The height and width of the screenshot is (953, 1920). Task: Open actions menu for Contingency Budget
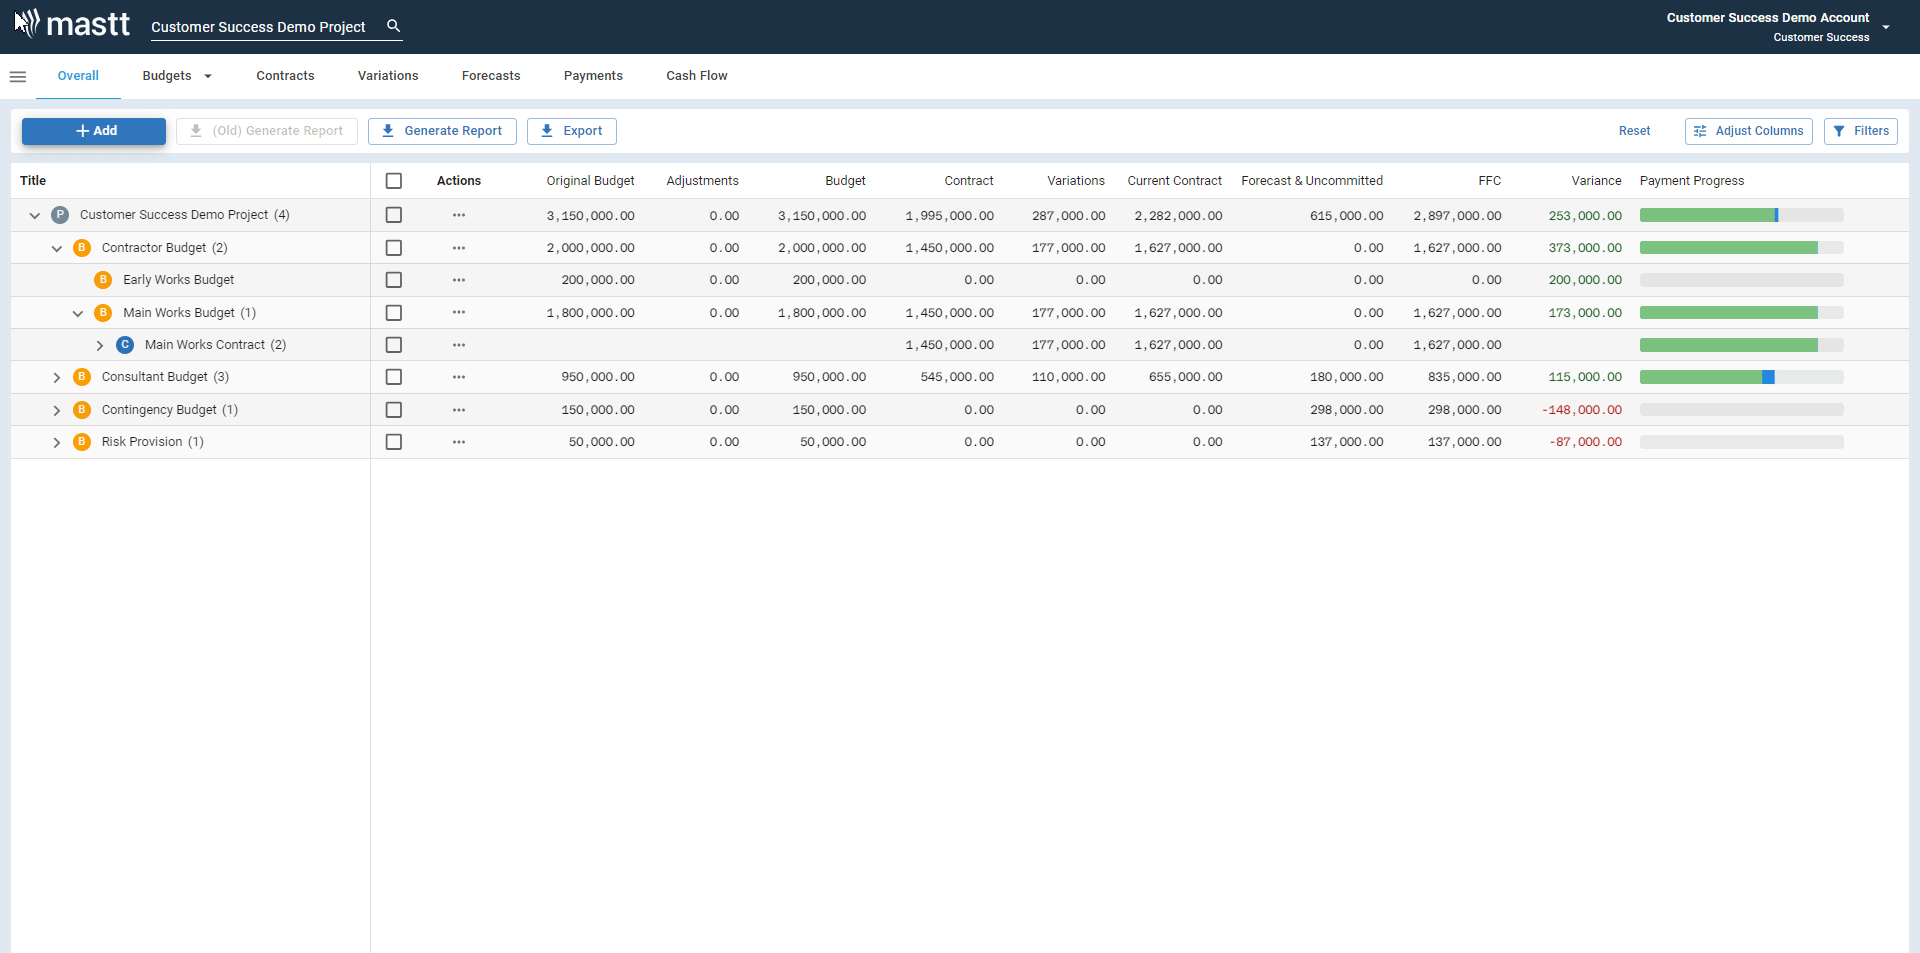tap(459, 410)
